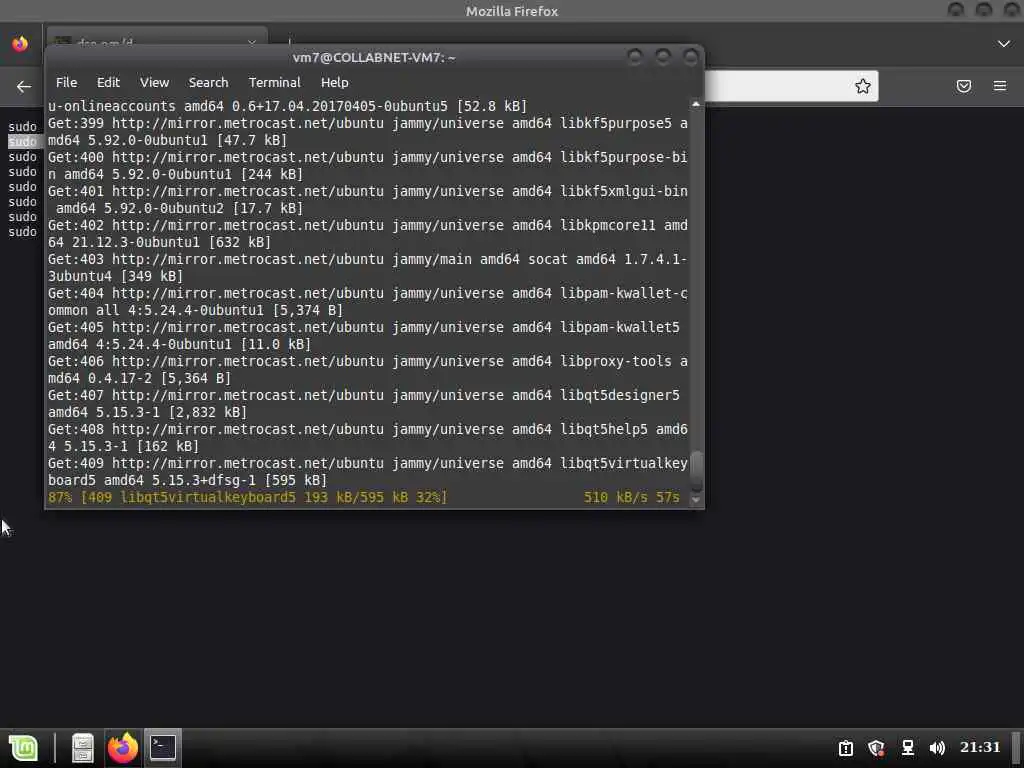Open the terminal Edit menu
1024x768 pixels.
(108, 82)
